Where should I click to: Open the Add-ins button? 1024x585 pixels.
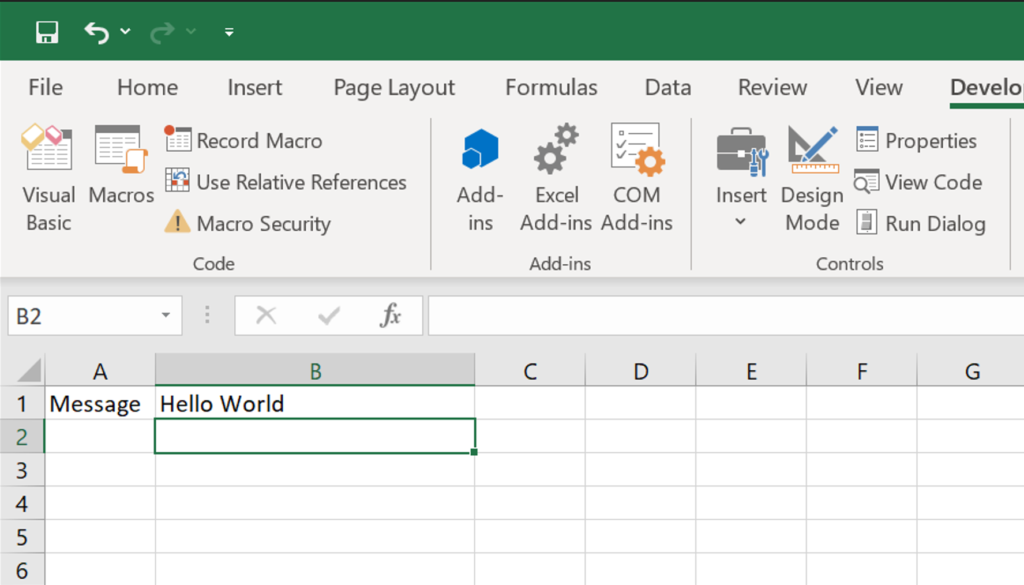click(x=480, y=178)
